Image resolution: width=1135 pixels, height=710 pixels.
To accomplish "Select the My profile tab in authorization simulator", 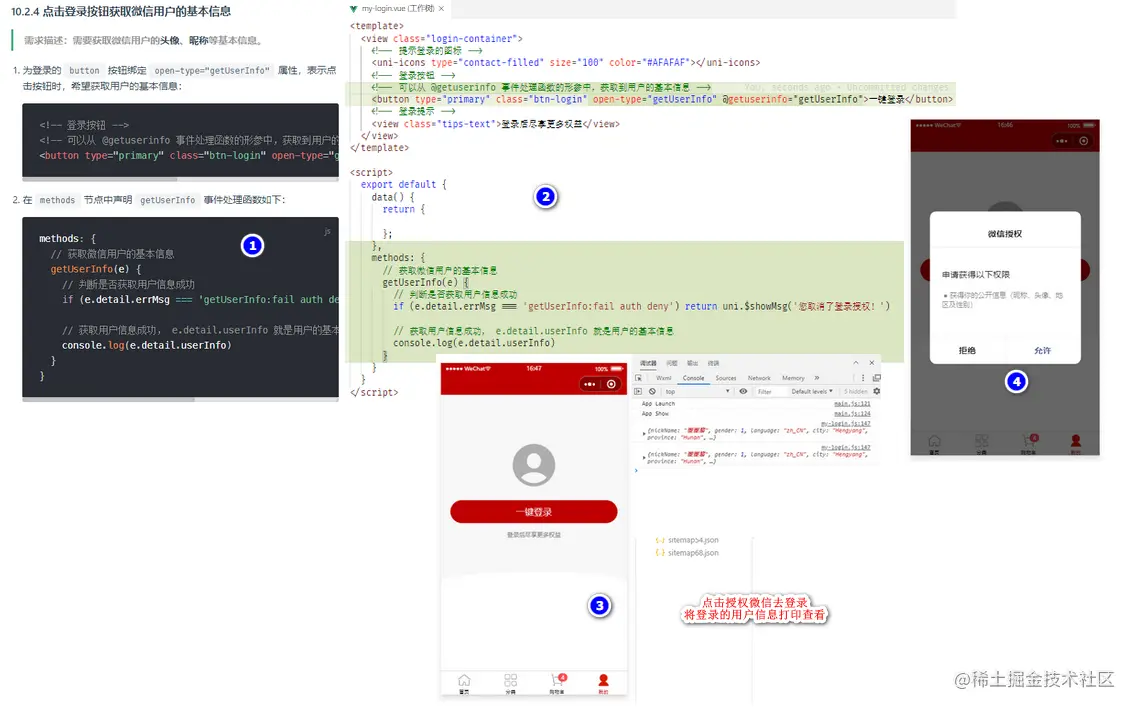I will click(x=1076, y=444).
